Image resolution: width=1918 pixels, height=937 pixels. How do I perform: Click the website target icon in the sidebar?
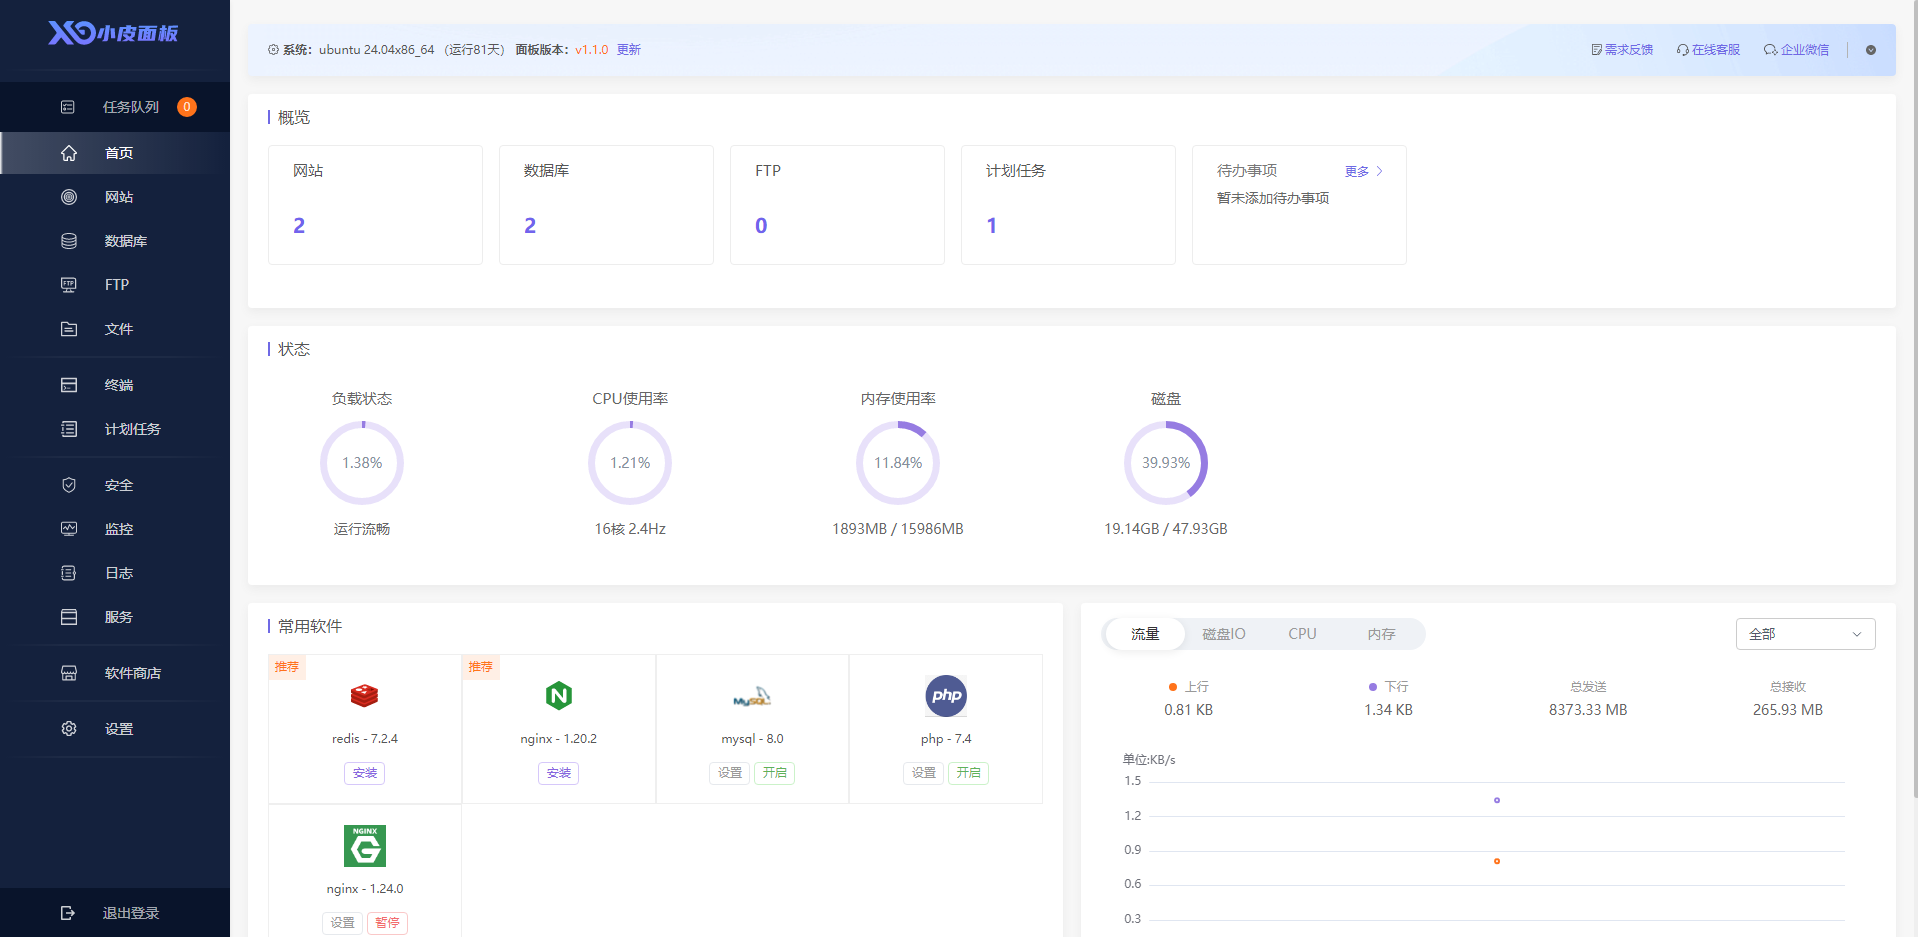pyautogui.click(x=69, y=197)
